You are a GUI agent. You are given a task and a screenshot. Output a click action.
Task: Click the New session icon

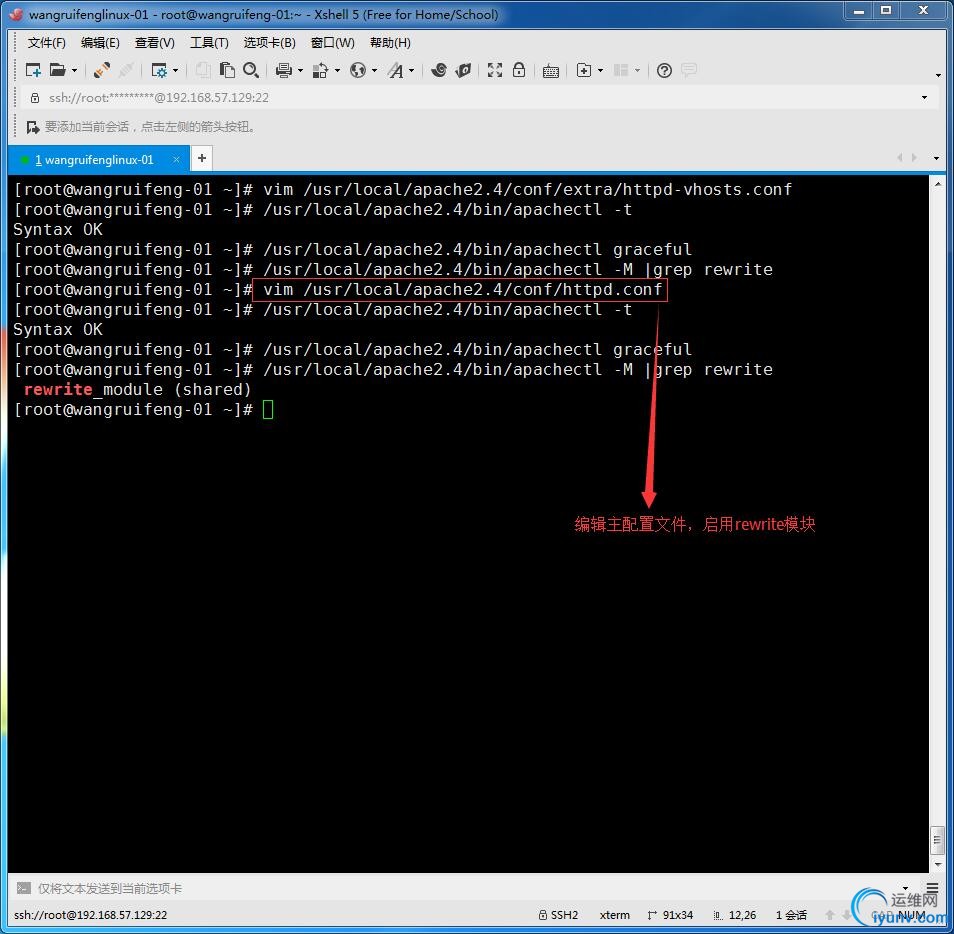33,71
